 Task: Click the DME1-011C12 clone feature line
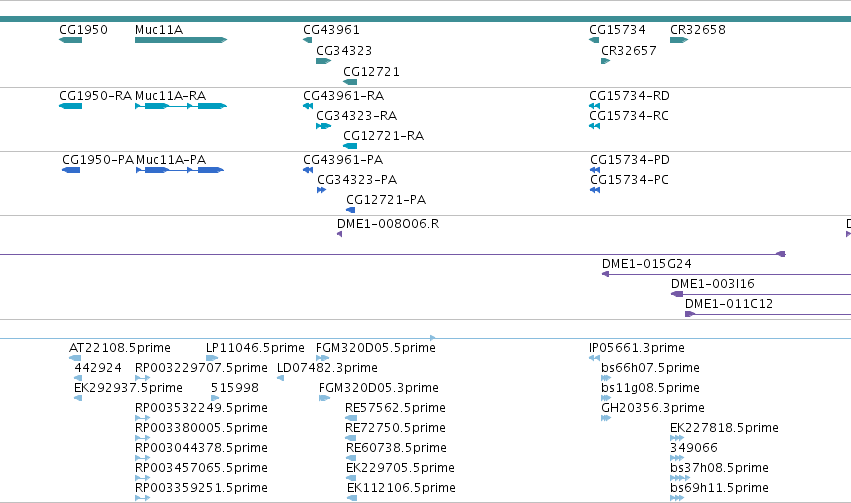(x=768, y=314)
